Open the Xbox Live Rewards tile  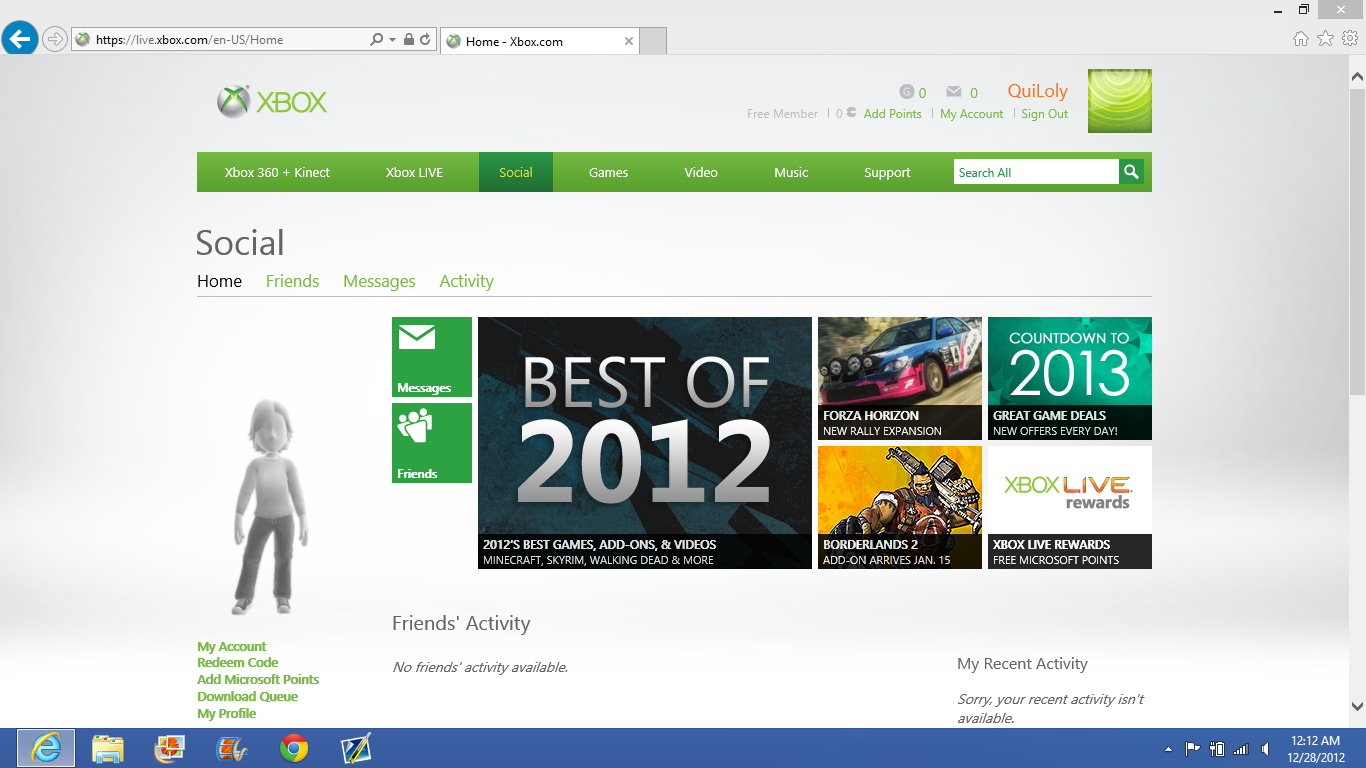pos(1070,507)
